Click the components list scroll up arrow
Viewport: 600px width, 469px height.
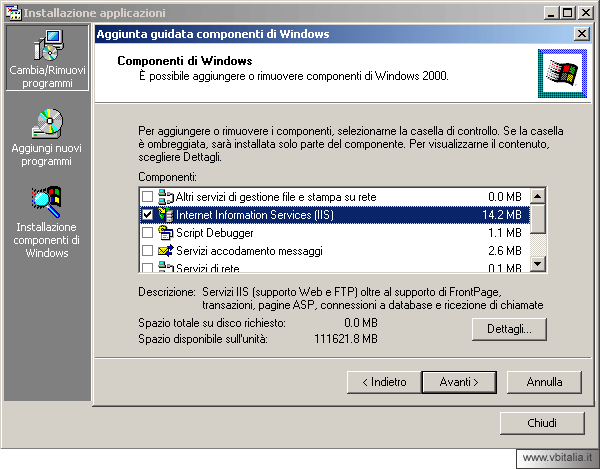coord(538,196)
